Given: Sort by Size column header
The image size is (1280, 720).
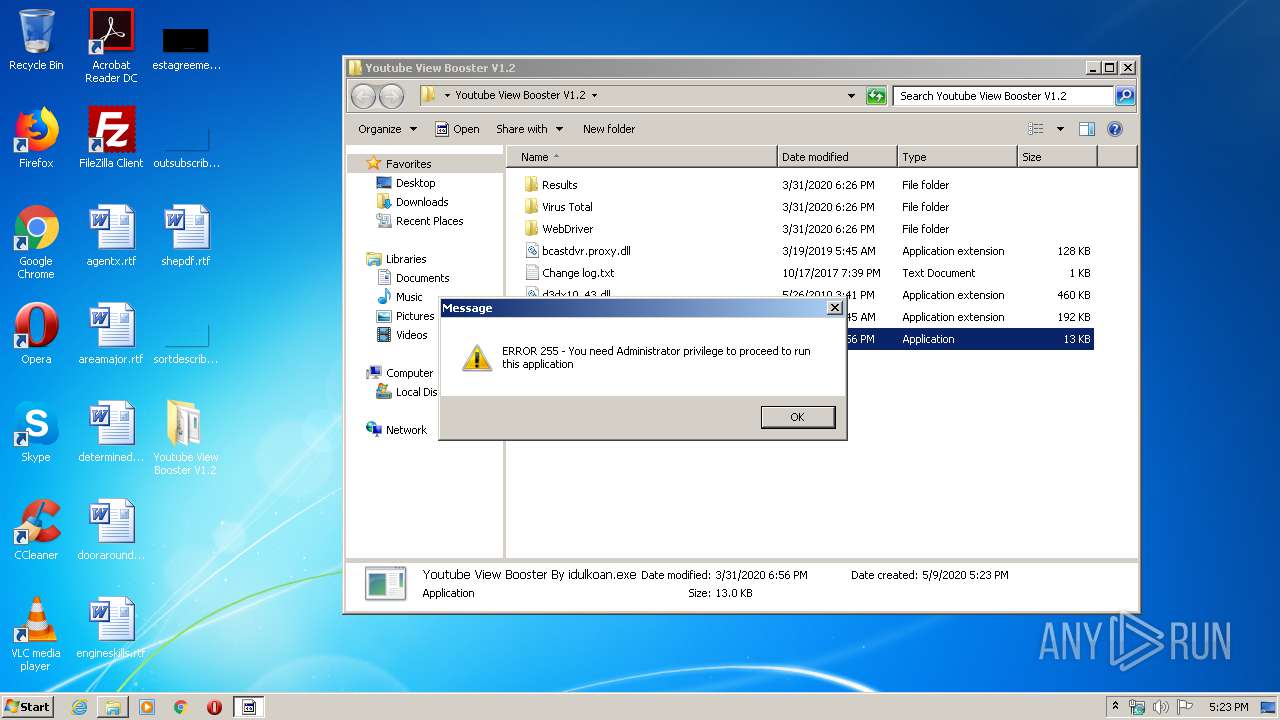Looking at the screenshot, I should coord(1057,157).
